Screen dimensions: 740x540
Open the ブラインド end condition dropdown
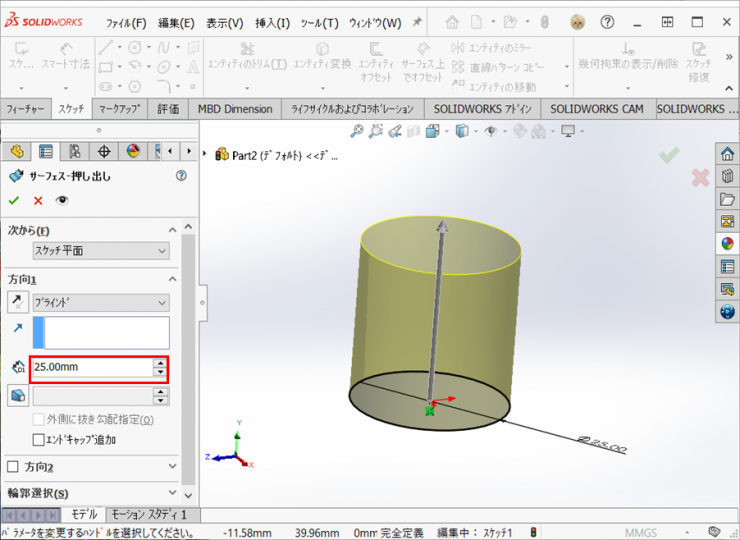pos(99,302)
